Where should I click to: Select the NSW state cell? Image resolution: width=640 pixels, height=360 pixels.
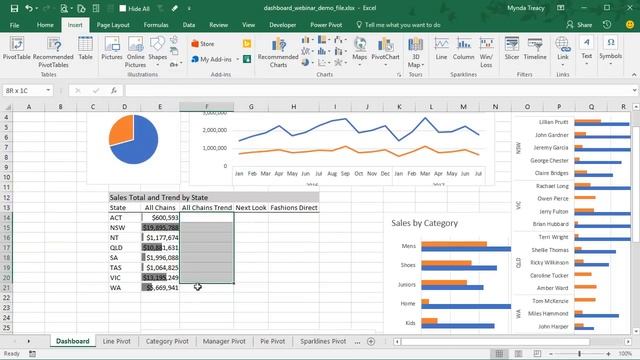pyautogui.click(x=124, y=228)
